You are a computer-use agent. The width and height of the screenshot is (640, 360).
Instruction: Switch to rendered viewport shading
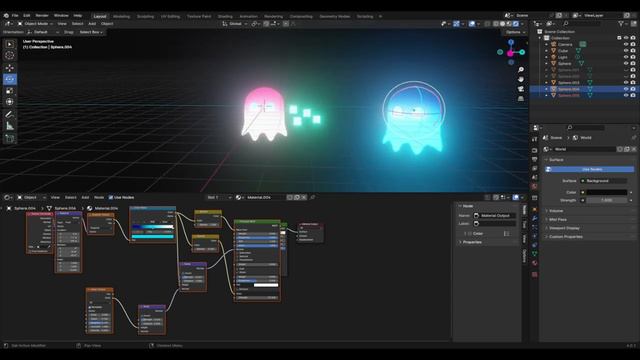516,24
